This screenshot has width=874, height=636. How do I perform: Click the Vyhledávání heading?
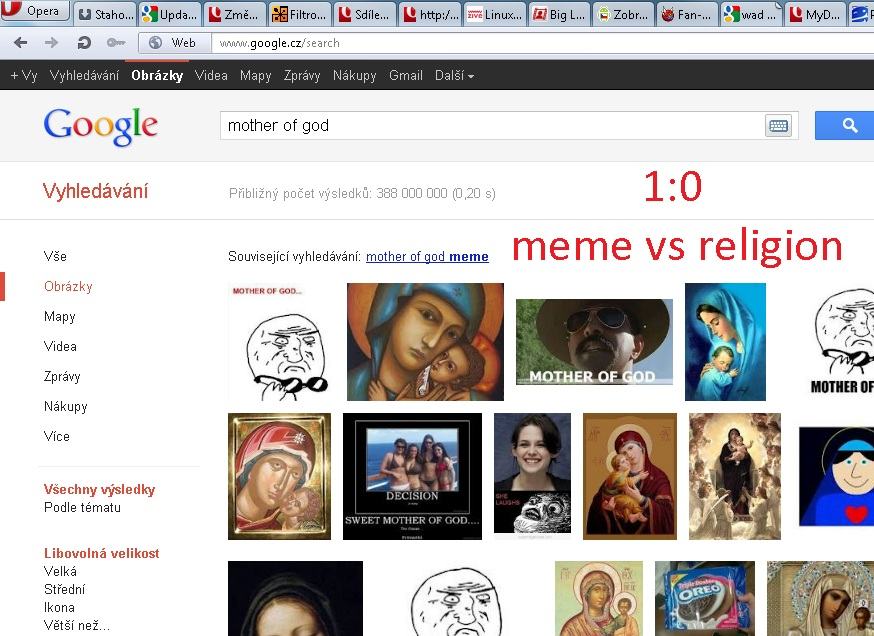coord(95,191)
